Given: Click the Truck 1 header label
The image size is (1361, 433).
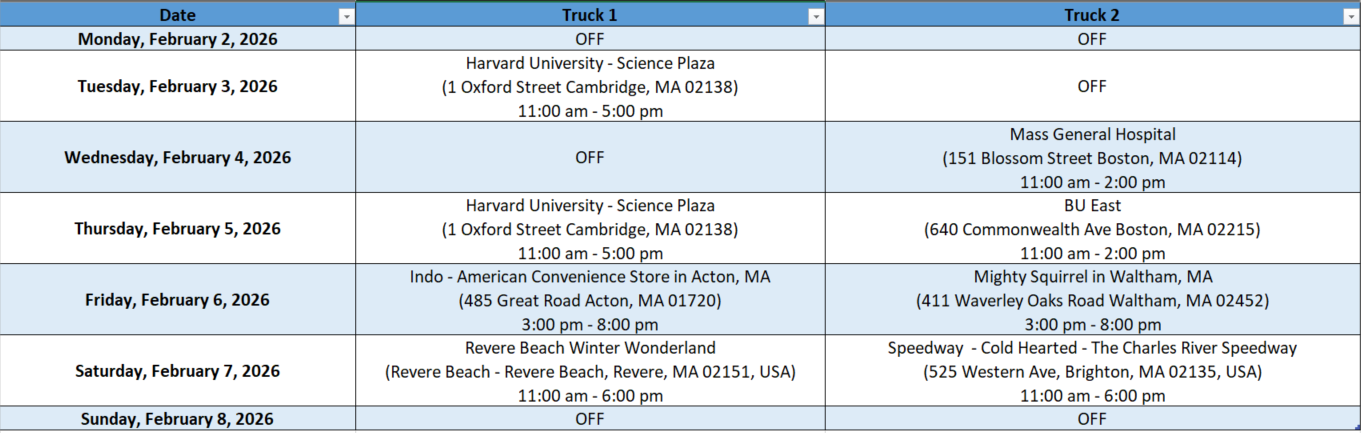Looking at the screenshot, I should click(590, 15).
